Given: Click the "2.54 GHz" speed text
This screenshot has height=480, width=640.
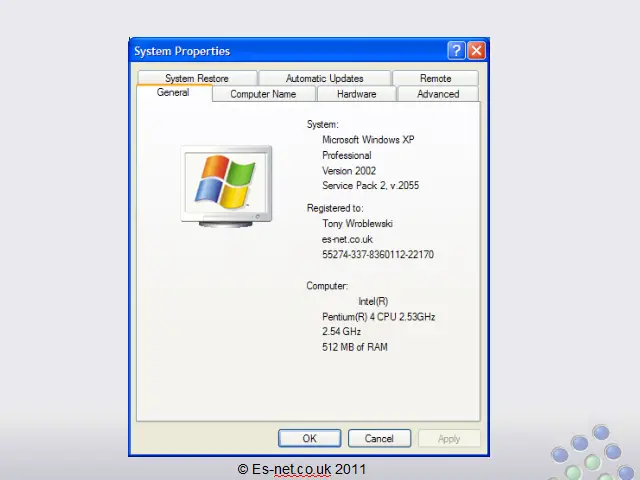Looking at the screenshot, I should click(x=341, y=331).
